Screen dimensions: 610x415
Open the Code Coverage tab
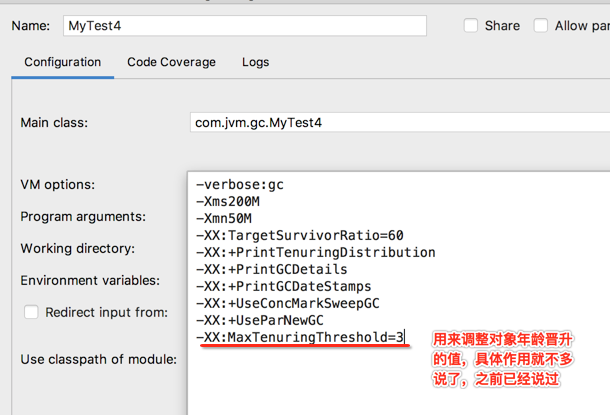click(171, 62)
